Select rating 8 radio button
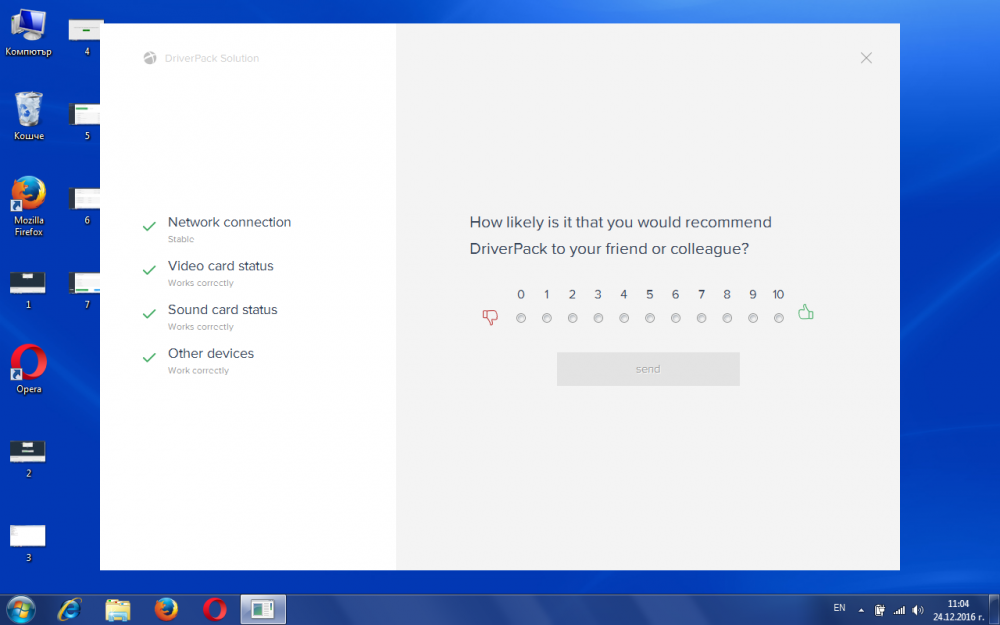 [x=727, y=318]
